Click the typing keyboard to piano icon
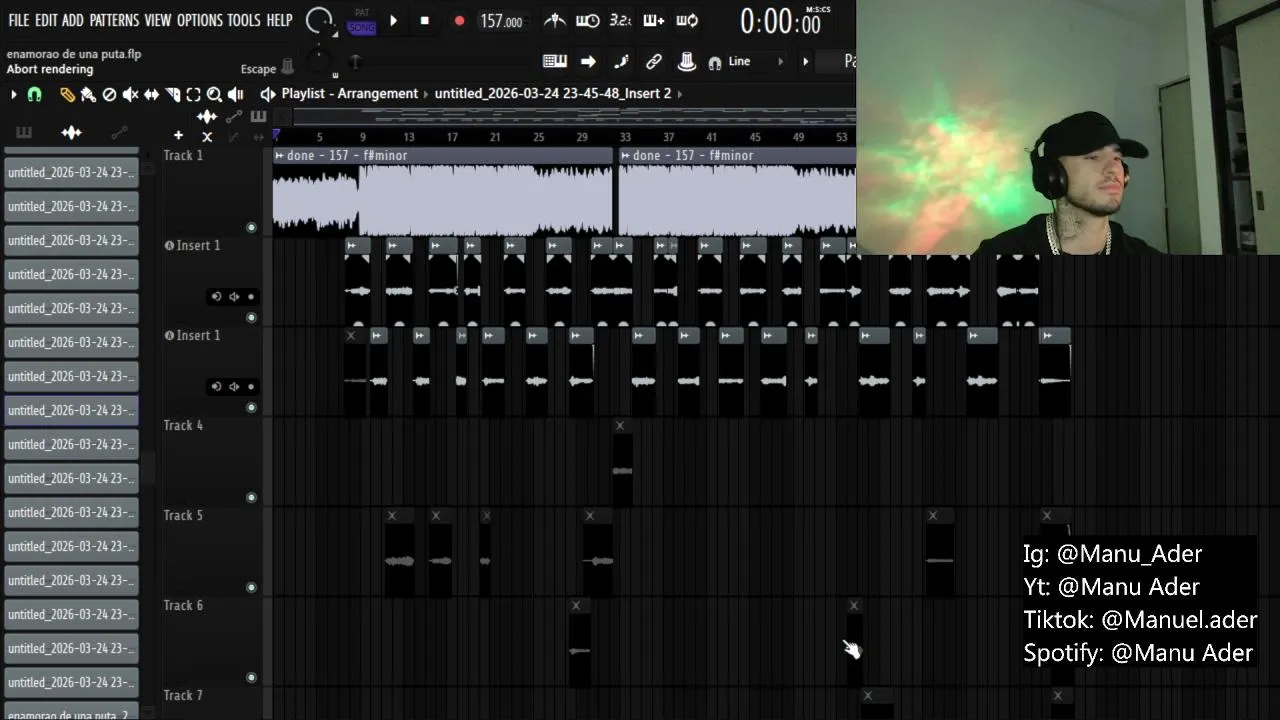 [x=555, y=61]
